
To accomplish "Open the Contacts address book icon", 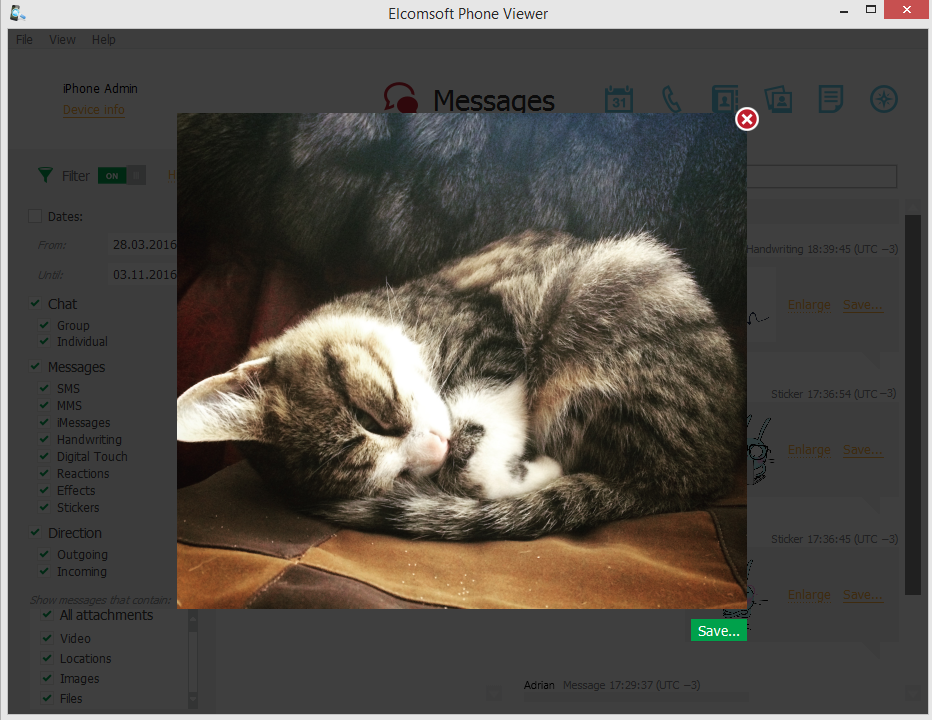I will 725,100.
